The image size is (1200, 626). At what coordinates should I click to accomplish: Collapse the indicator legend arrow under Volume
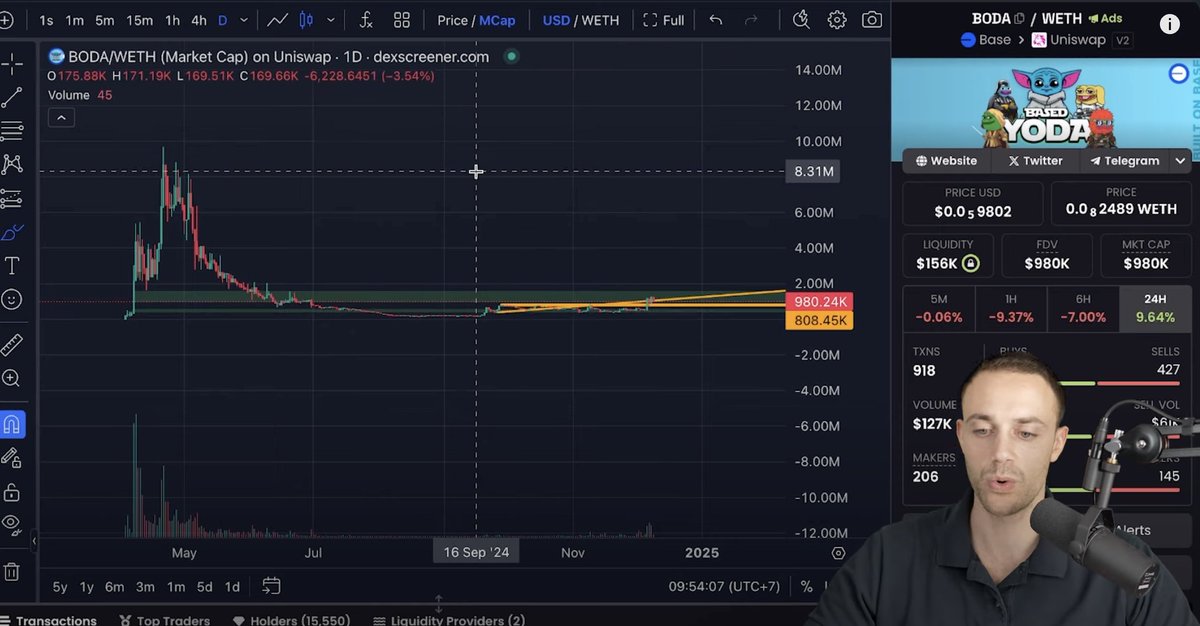[61, 118]
